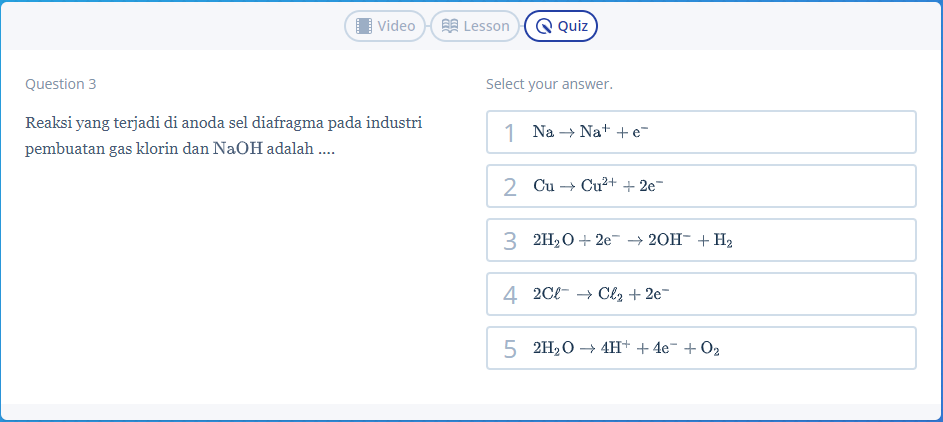Click the number 1 option label

tap(509, 133)
